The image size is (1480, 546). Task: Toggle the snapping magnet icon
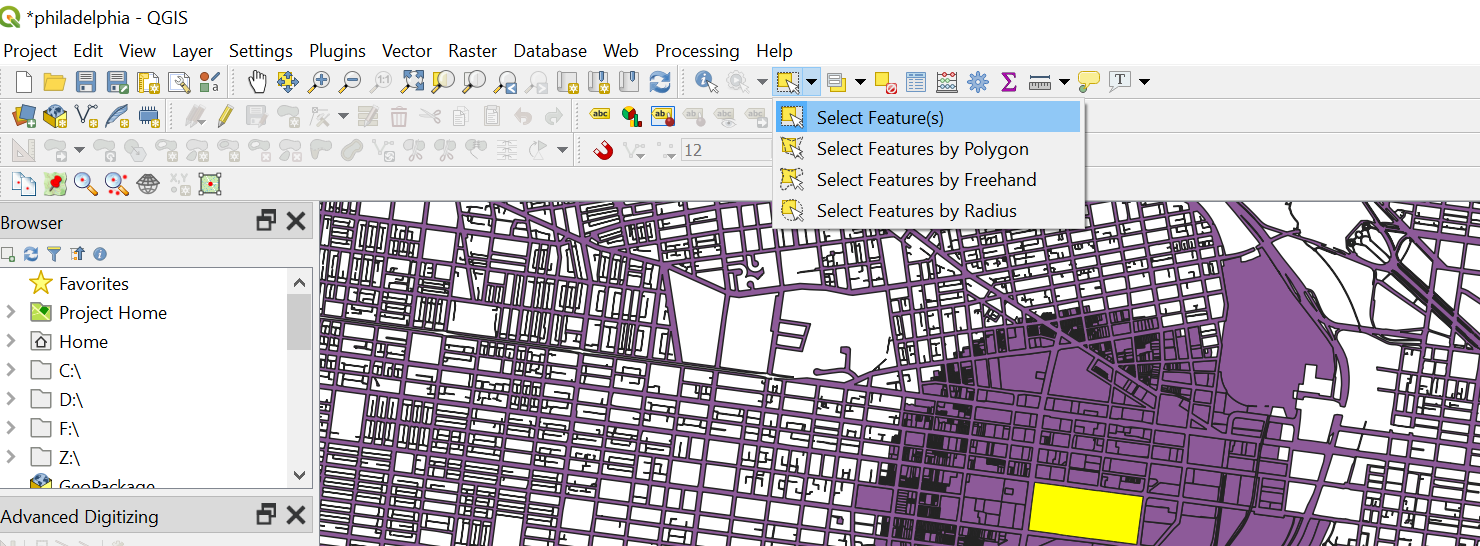coord(603,151)
